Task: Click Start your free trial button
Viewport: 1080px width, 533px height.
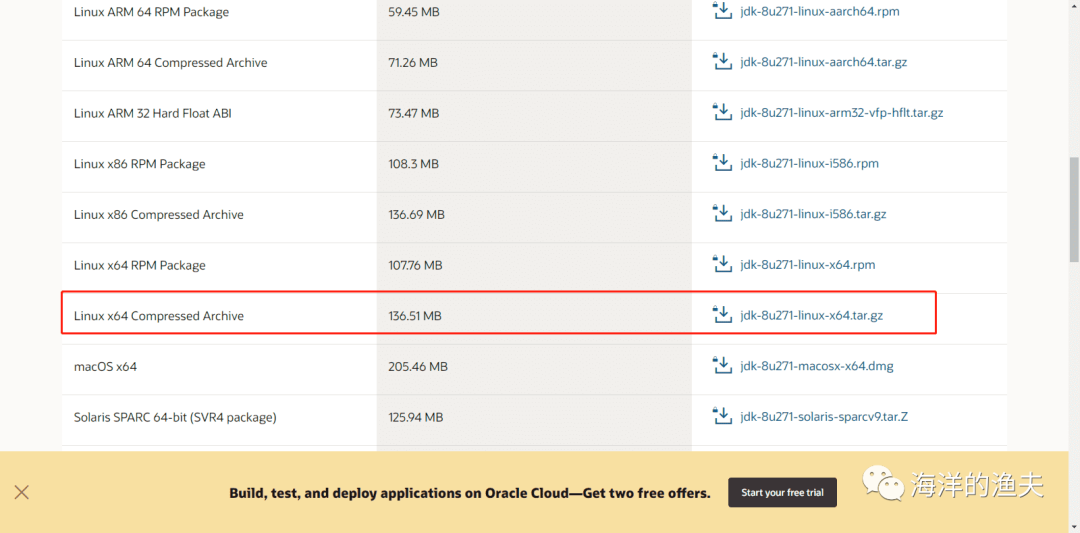Action: (782, 493)
